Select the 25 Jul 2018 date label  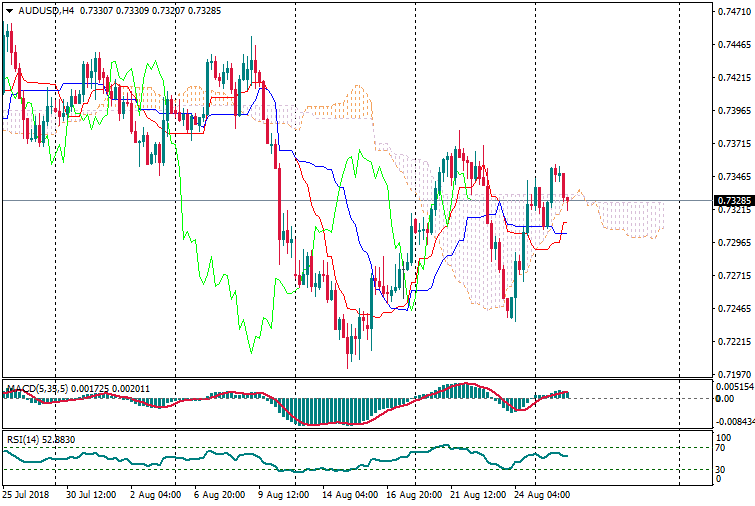(25, 494)
